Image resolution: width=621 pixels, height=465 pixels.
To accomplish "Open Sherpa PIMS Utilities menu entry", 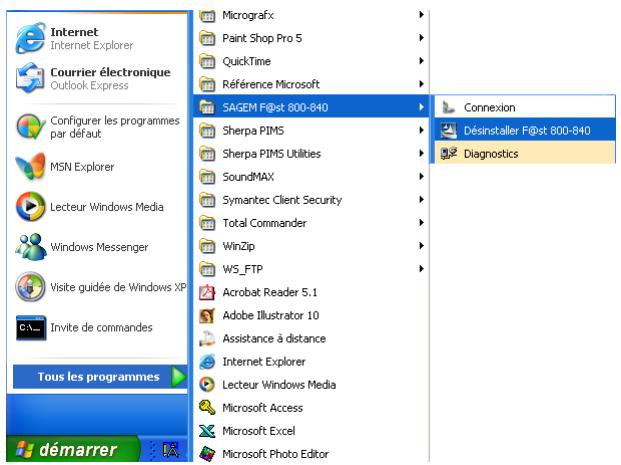I will tap(311, 154).
